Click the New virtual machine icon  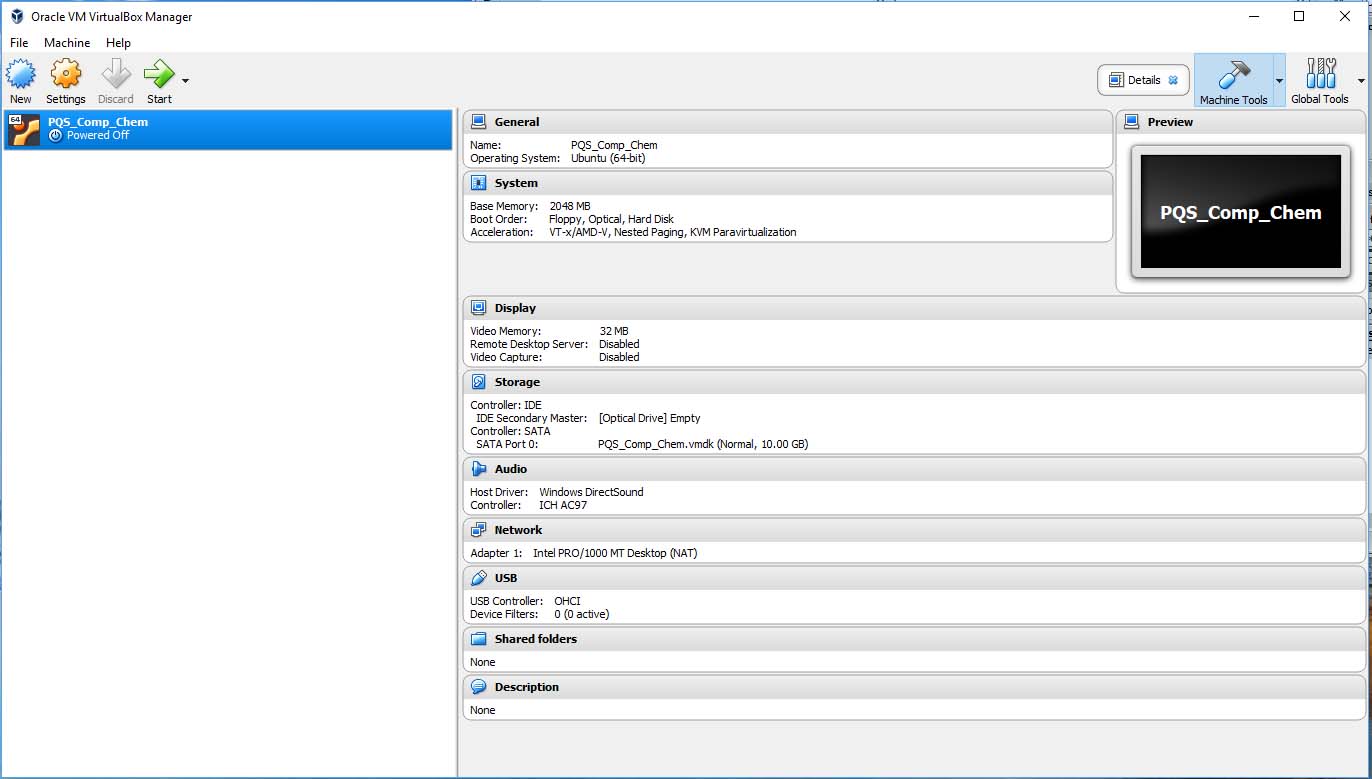21,74
